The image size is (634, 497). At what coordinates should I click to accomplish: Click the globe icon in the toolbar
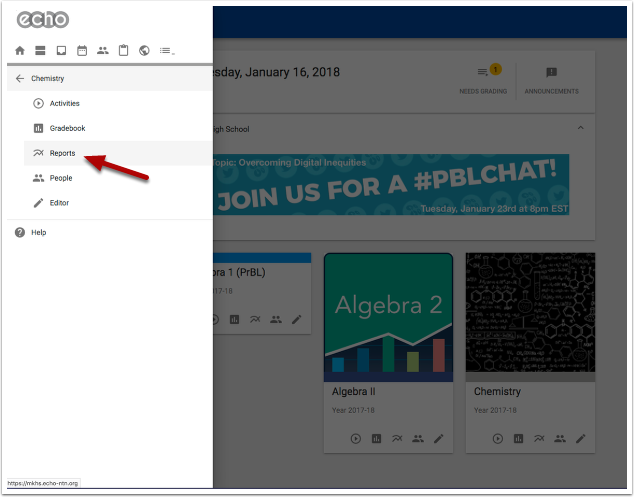[144, 50]
